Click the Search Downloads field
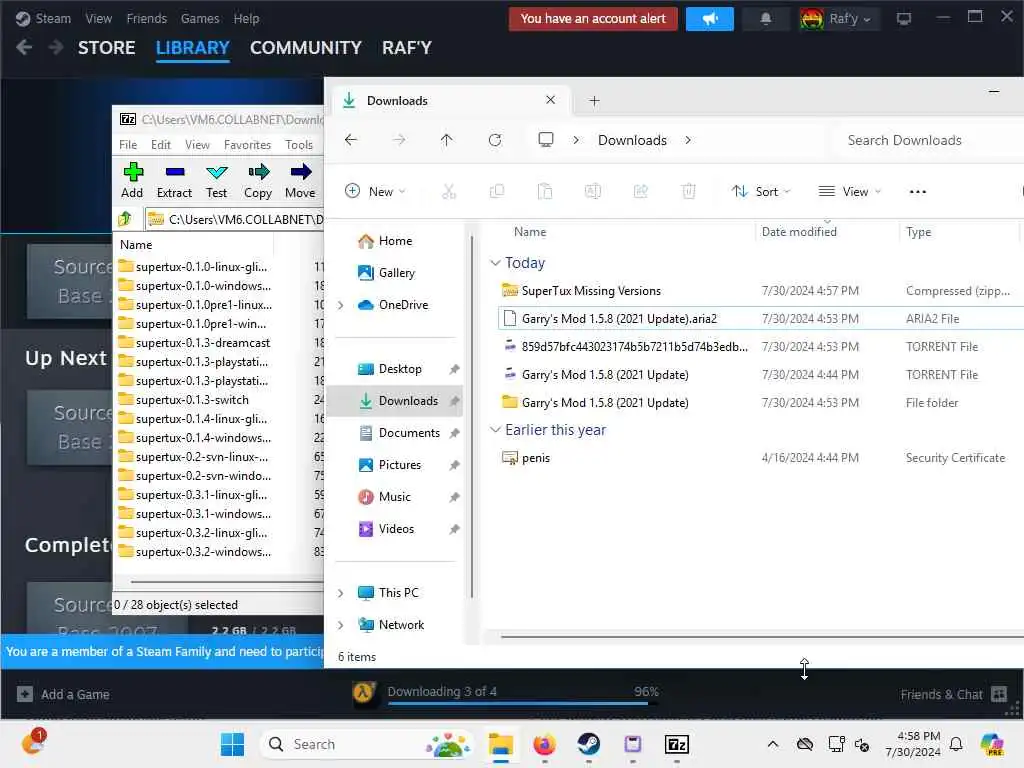The width and height of the screenshot is (1024, 768). [927, 140]
